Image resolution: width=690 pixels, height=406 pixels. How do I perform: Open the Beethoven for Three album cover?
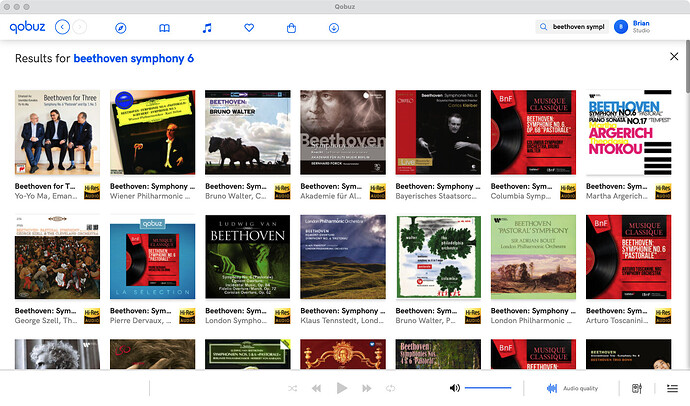(57, 133)
